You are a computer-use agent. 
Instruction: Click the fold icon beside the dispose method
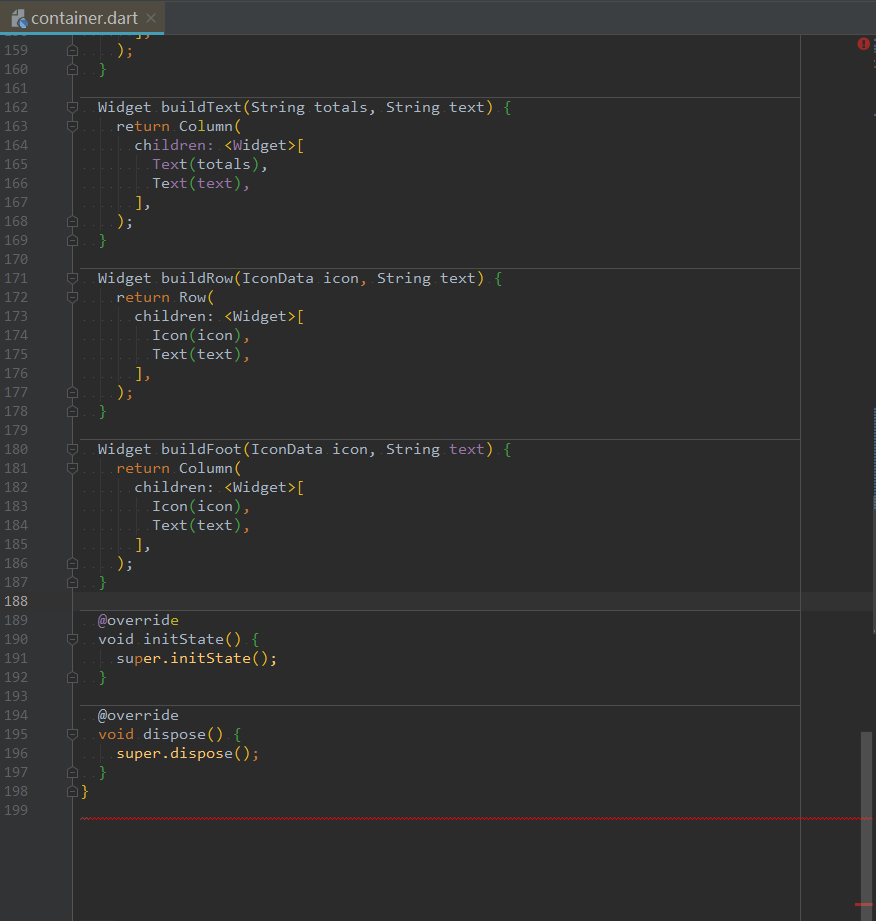[x=71, y=734]
